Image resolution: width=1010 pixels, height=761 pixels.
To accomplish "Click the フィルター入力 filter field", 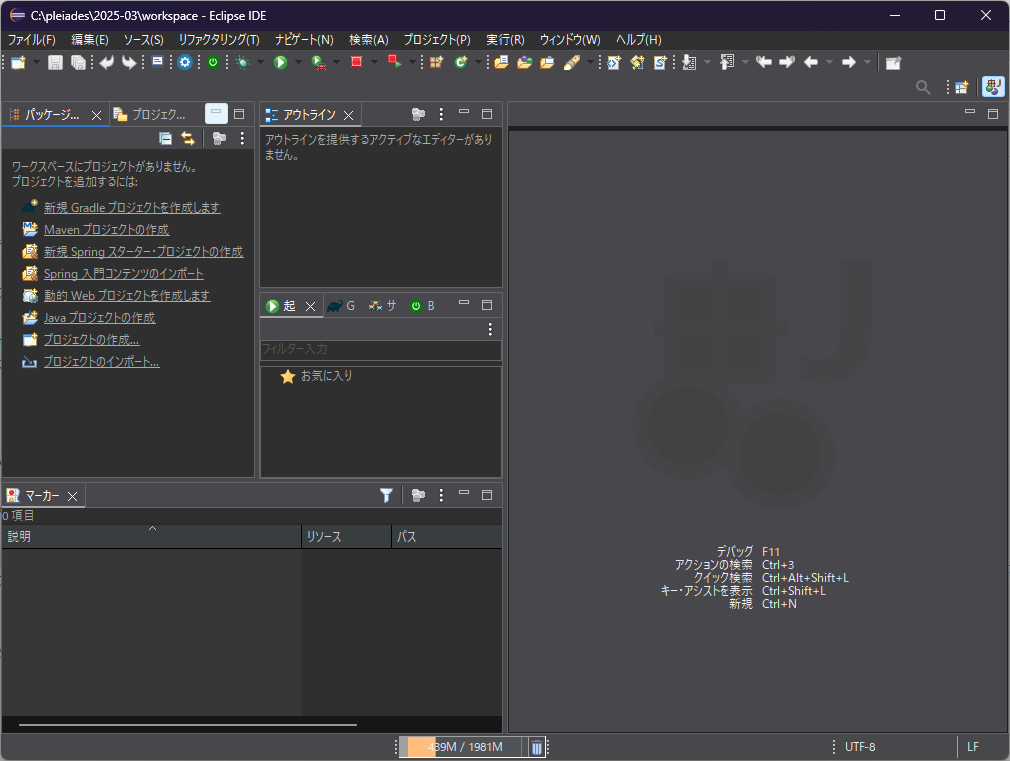I will click(x=381, y=349).
